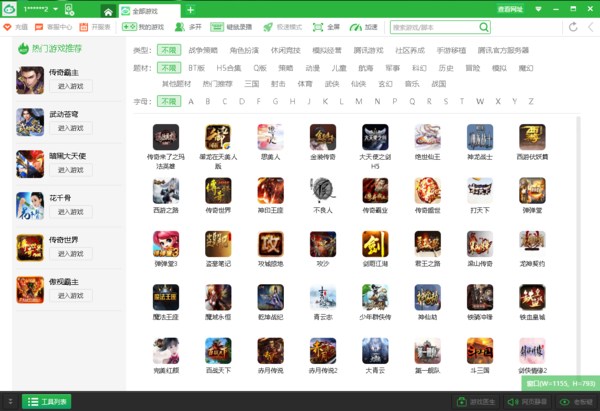
Task: Click the 铁血皇城 game label
Action: pos(532,317)
